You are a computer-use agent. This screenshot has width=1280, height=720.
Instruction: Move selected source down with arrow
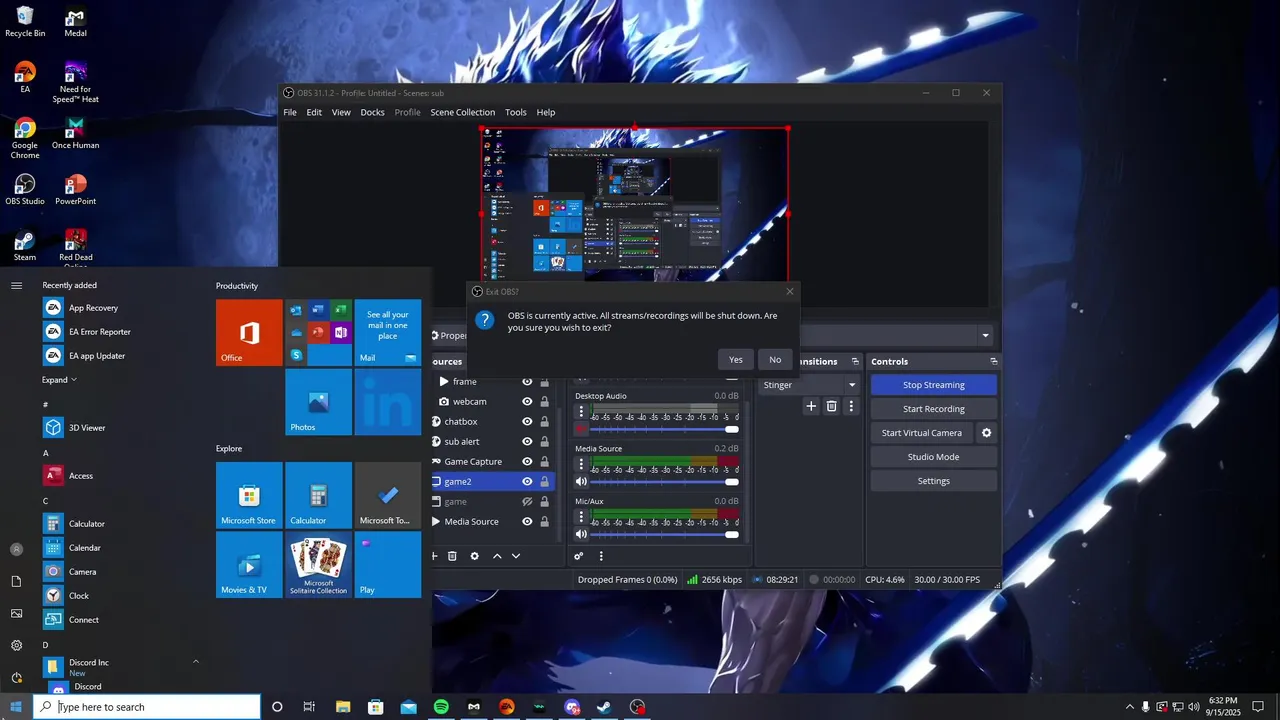click(x=516, y=556)
